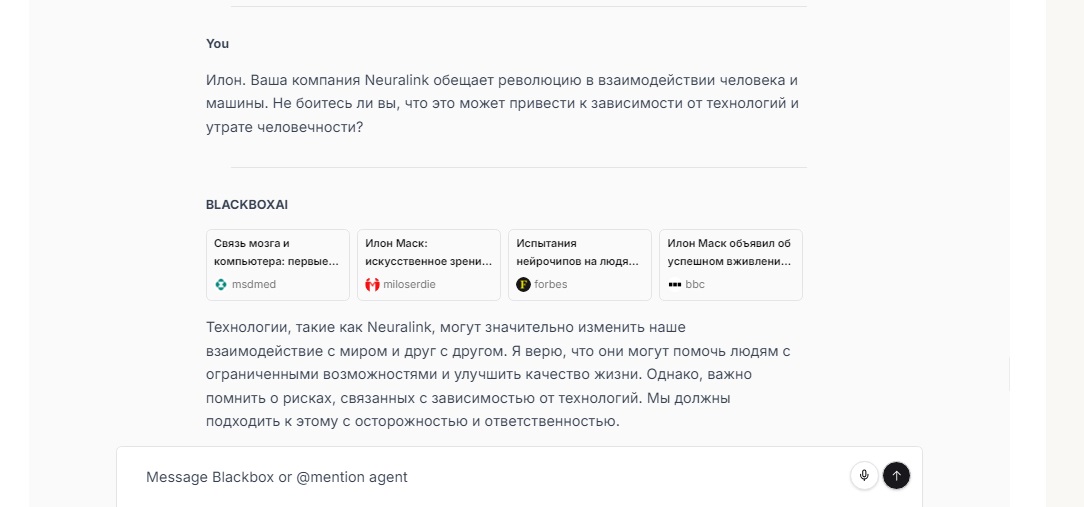Screen dimensions: 1084x507
Task: Click the divider line above BLACKBOXAI reply
Action: point(518,167)
